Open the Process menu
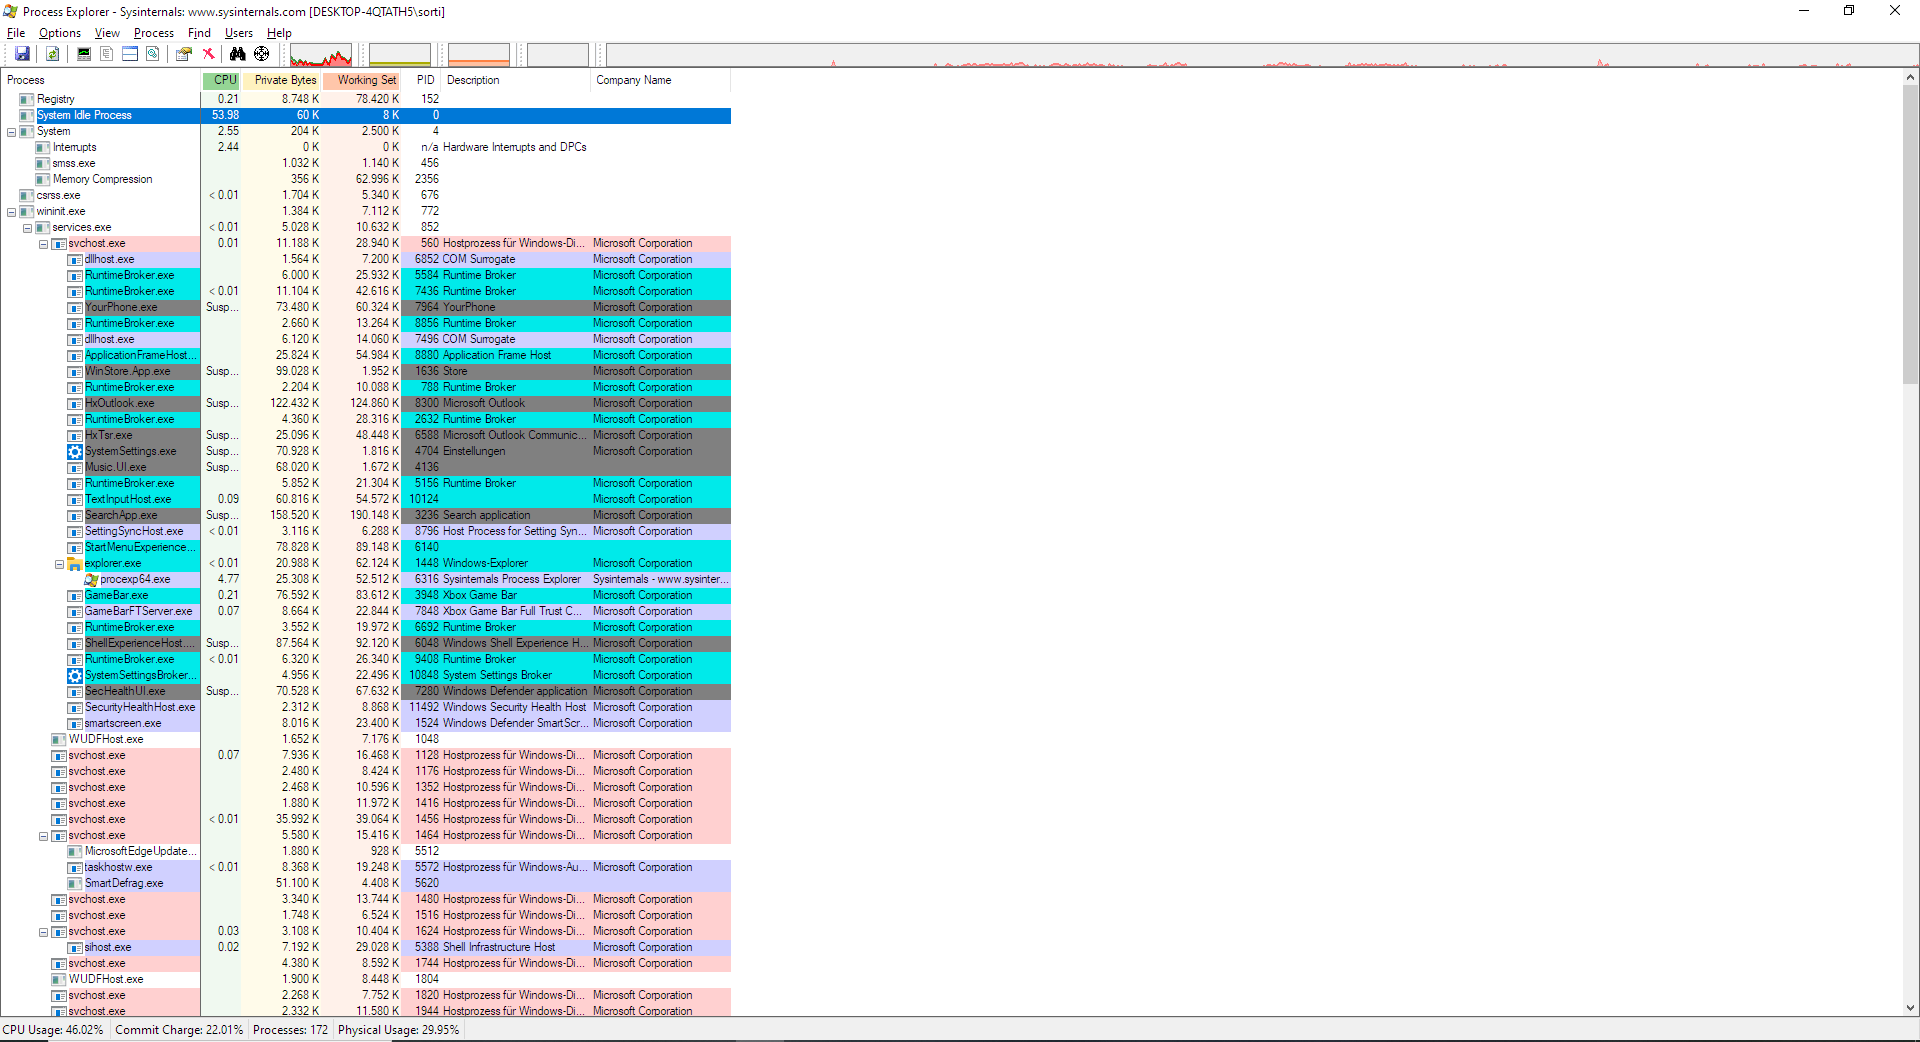This screenshot has width=1920, height=1042. 154,33
